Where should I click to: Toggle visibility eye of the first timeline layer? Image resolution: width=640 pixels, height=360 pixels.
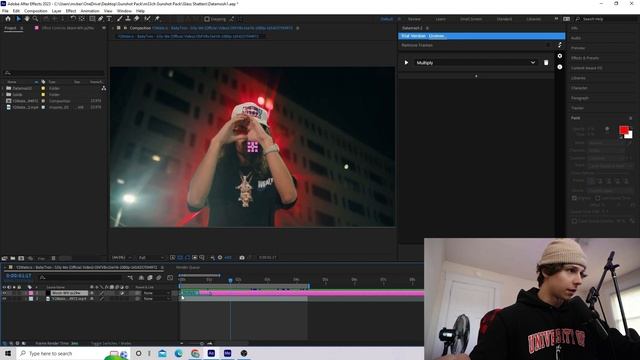pyautogui.click(x=4, y=293)
